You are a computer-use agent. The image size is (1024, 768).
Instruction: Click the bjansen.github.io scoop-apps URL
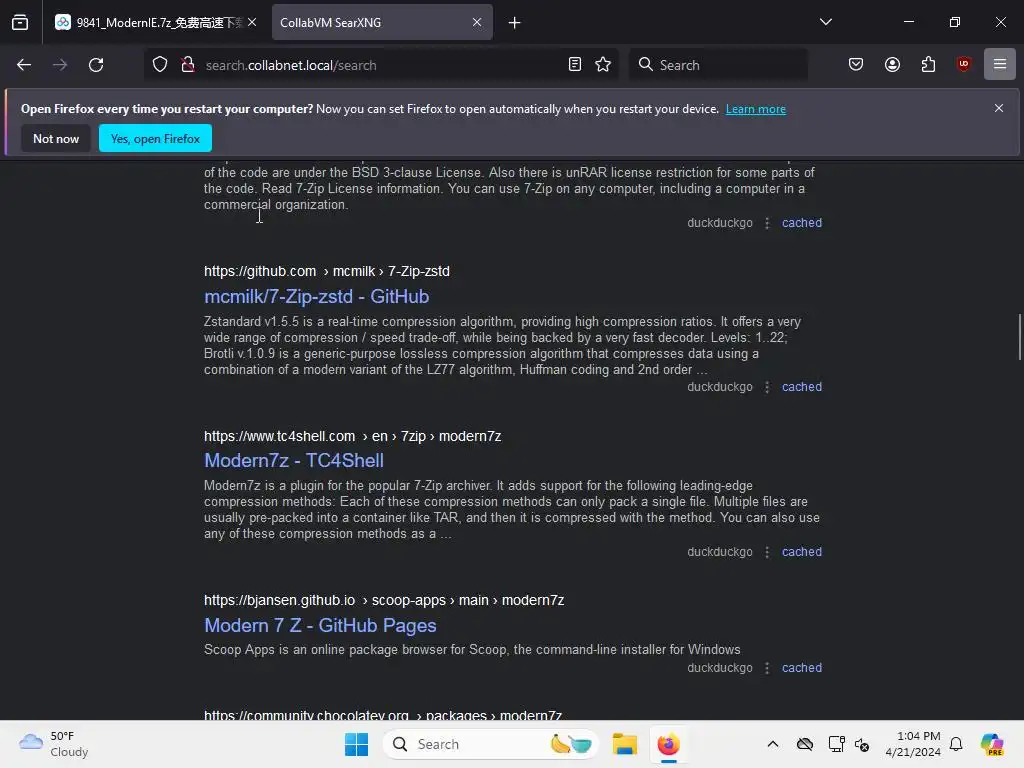coord(384,600)
